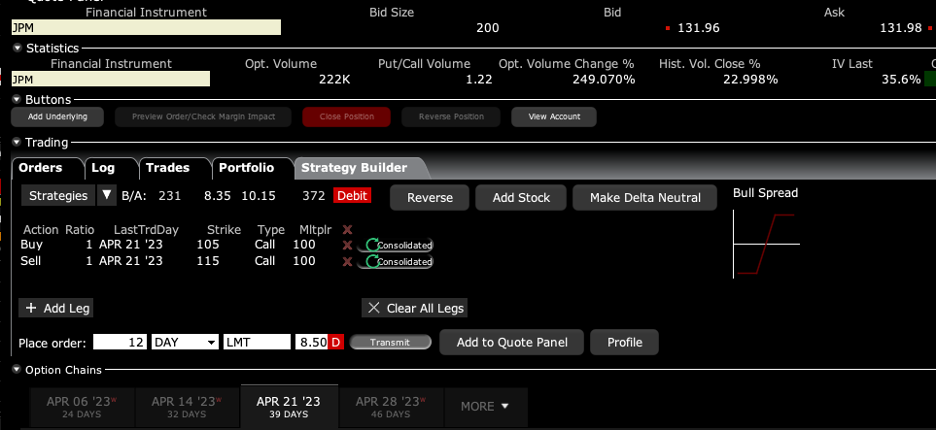Screen dimensions: 936x430
Task: Click the Reverse Position button
Action: tap(451, 117)
